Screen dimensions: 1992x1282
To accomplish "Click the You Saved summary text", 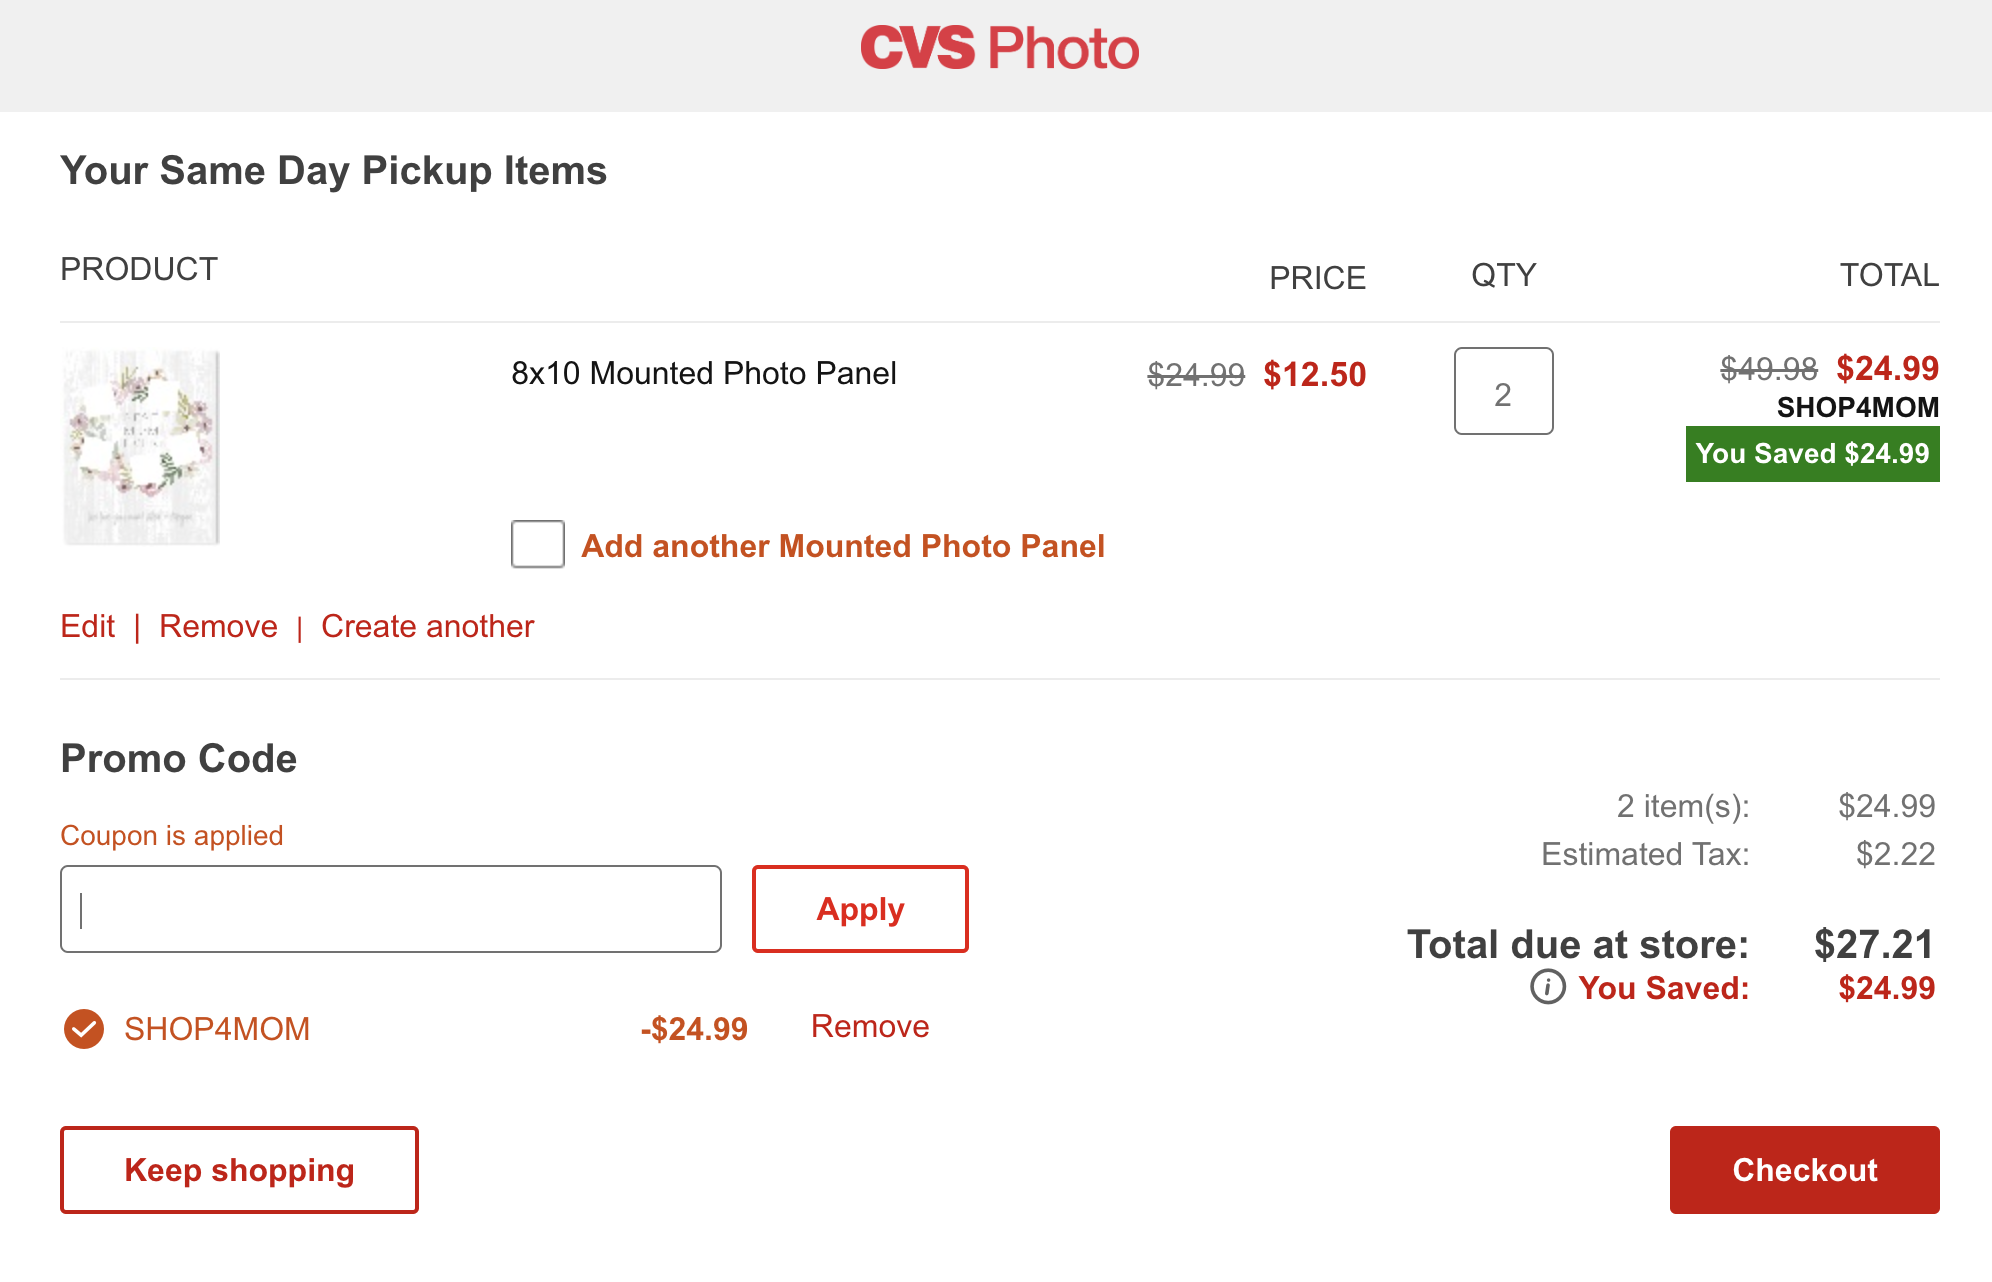I will tap(1664, 988).
